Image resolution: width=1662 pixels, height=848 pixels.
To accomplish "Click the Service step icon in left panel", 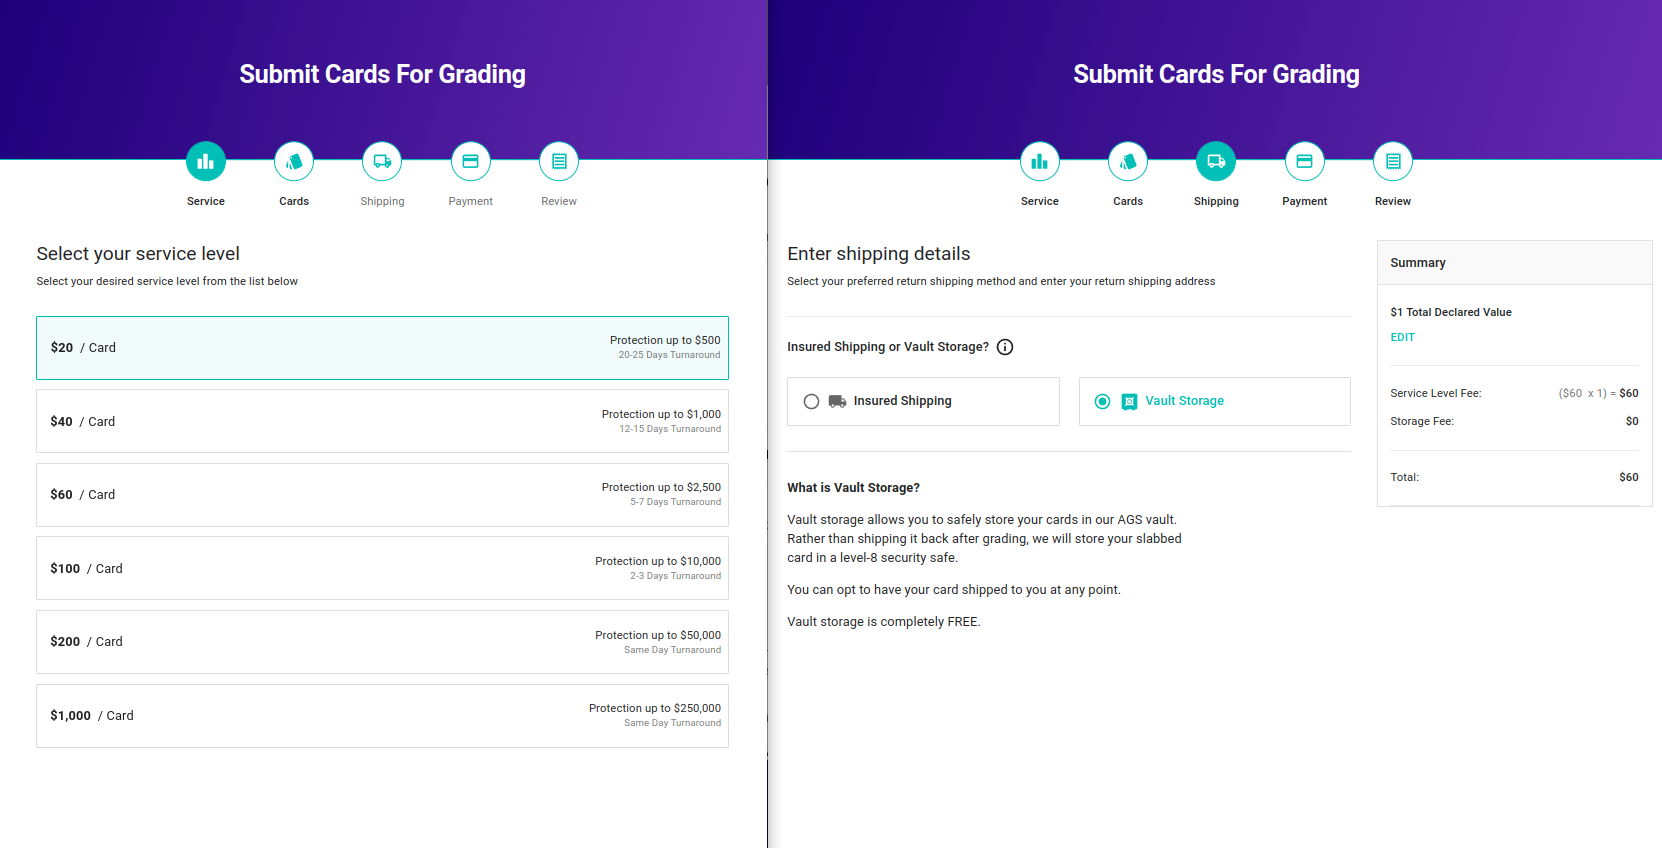I will (x=206, y=161).
